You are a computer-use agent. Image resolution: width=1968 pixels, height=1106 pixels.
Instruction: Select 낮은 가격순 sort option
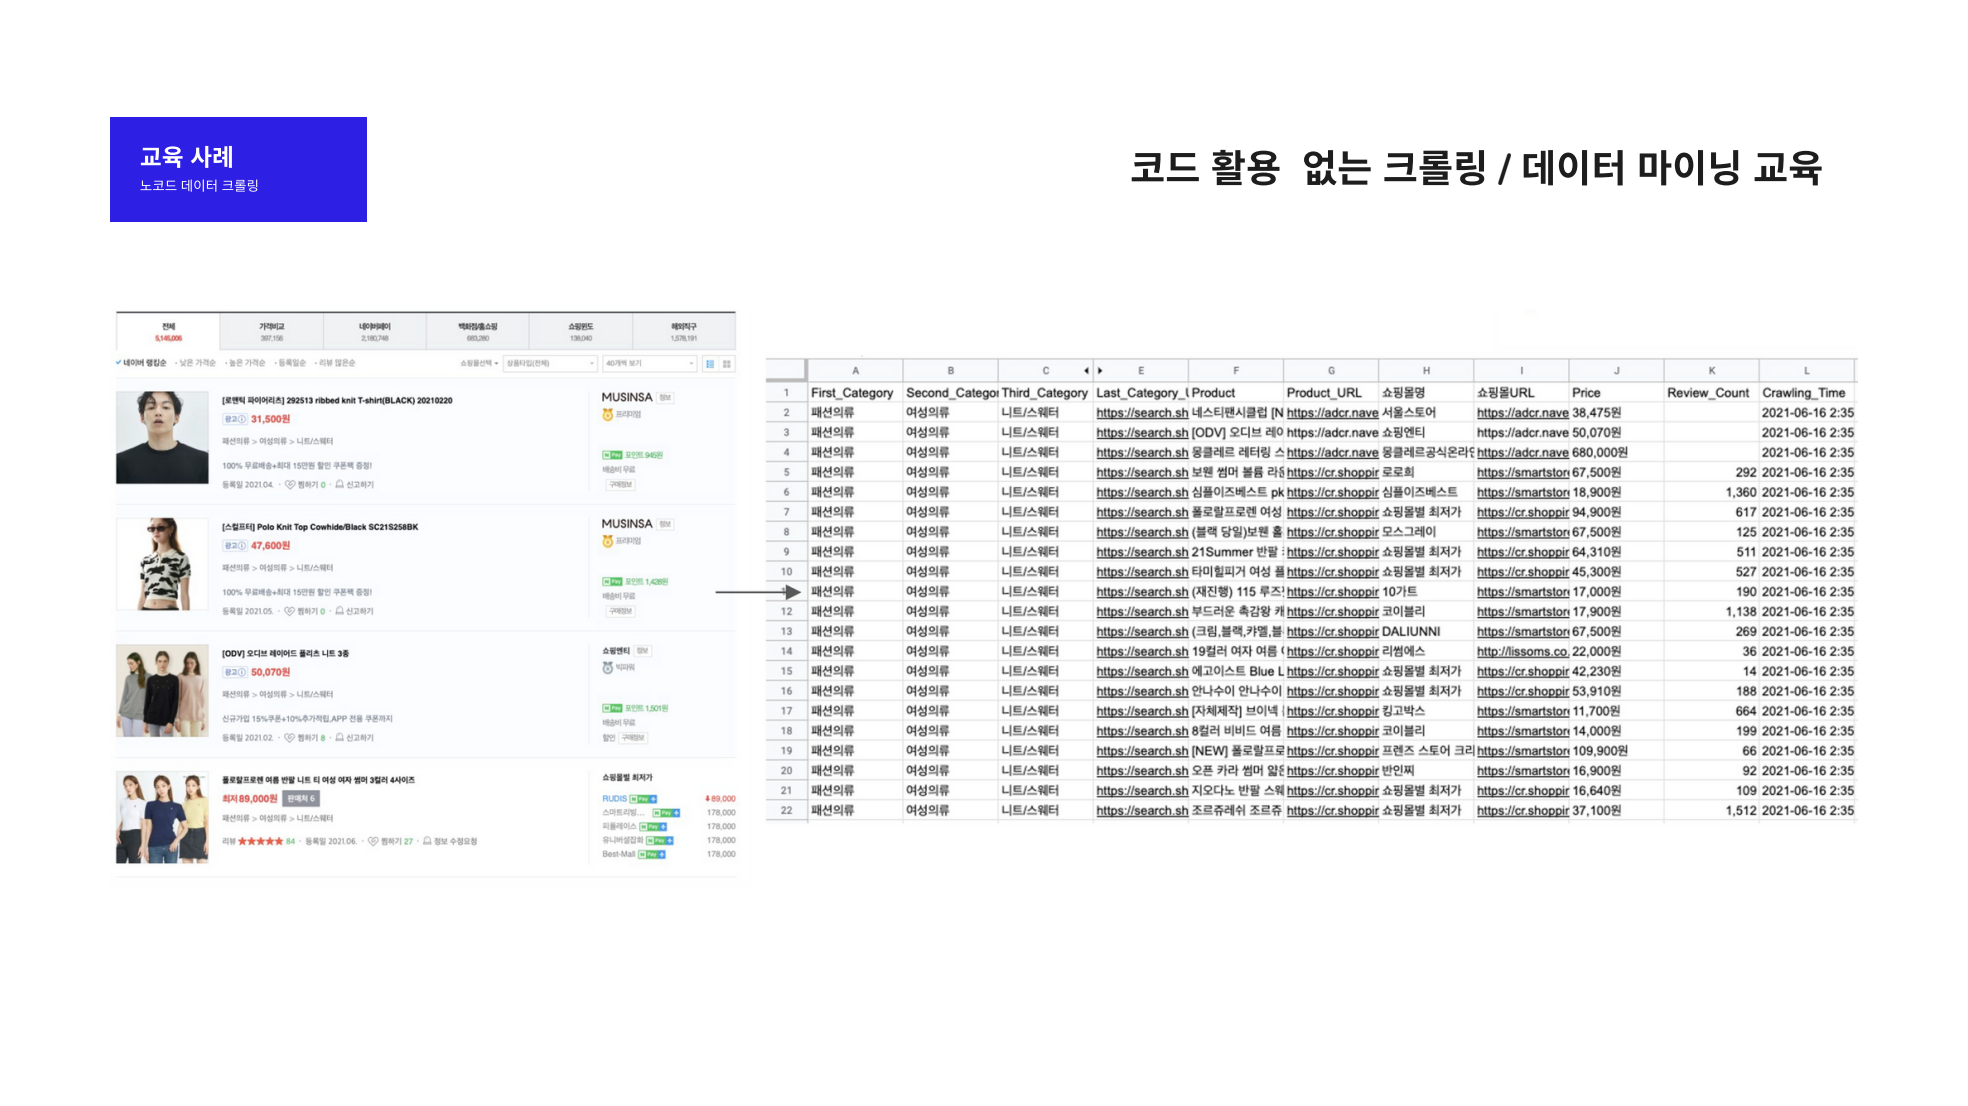[196, 363]
